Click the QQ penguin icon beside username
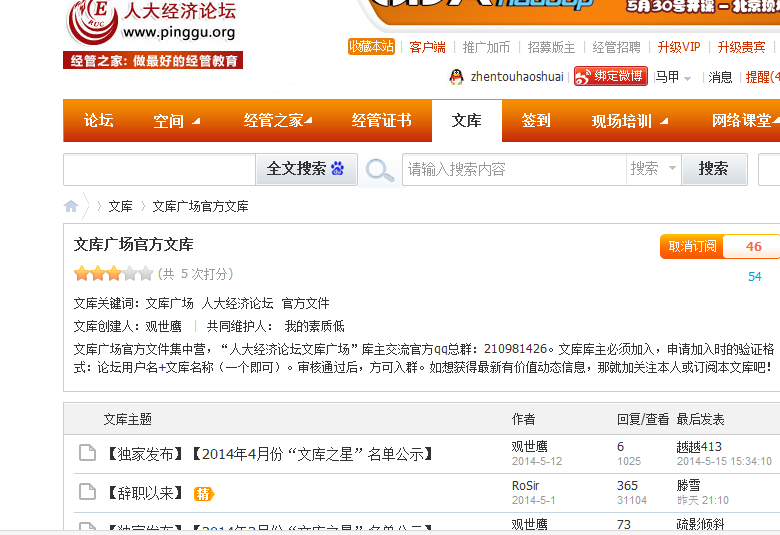This screenshot has width=780, height=535. [456, 77]
